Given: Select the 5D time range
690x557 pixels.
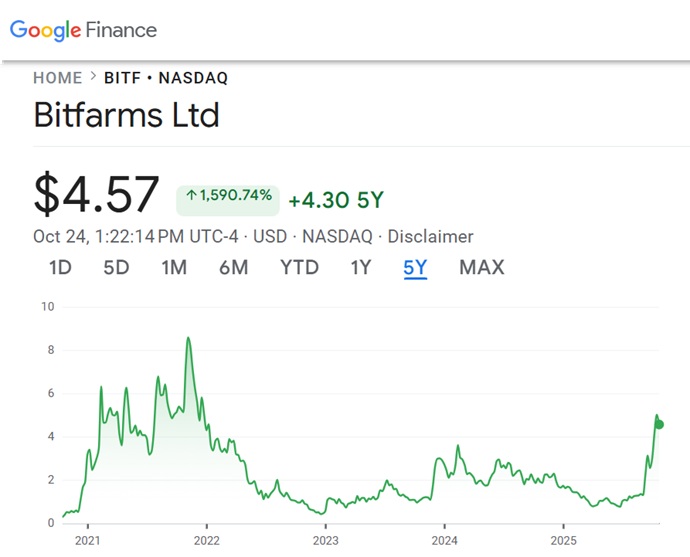Looking at the screenshot, I should [116, 267].
